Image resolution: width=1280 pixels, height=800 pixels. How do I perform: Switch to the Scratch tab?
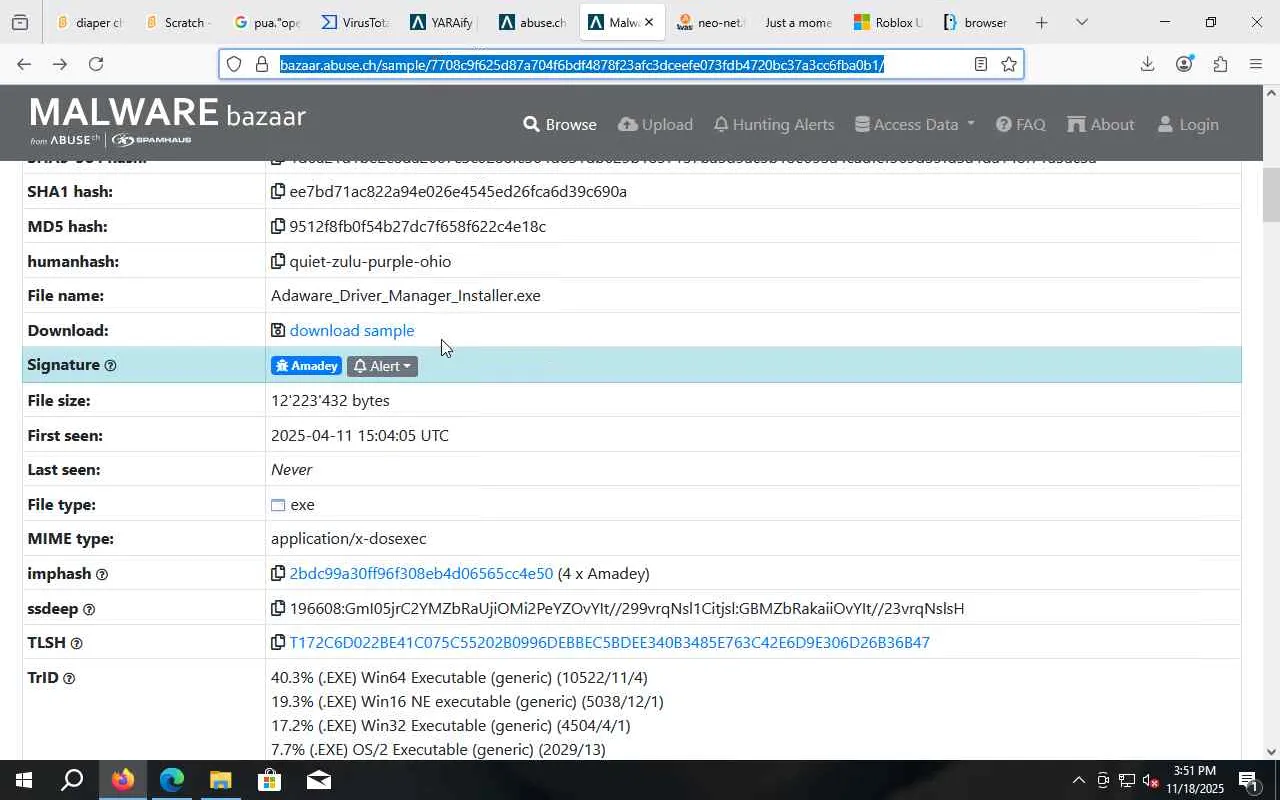177,22
